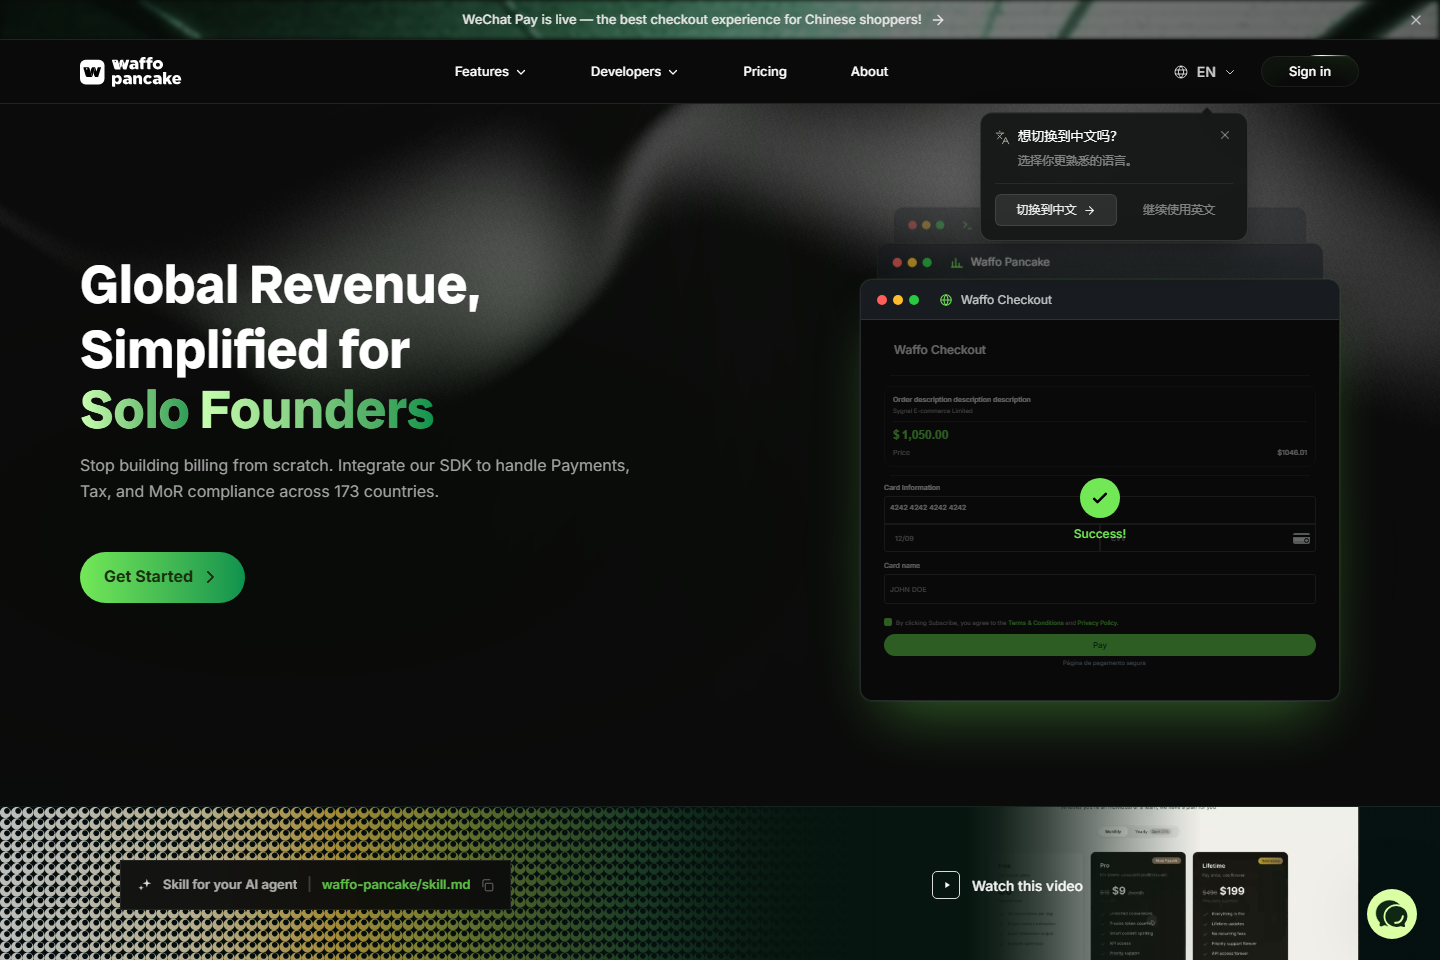Click the JOHN DOE card name field
Viewport: 1440px width, 960px height.
1099,589
